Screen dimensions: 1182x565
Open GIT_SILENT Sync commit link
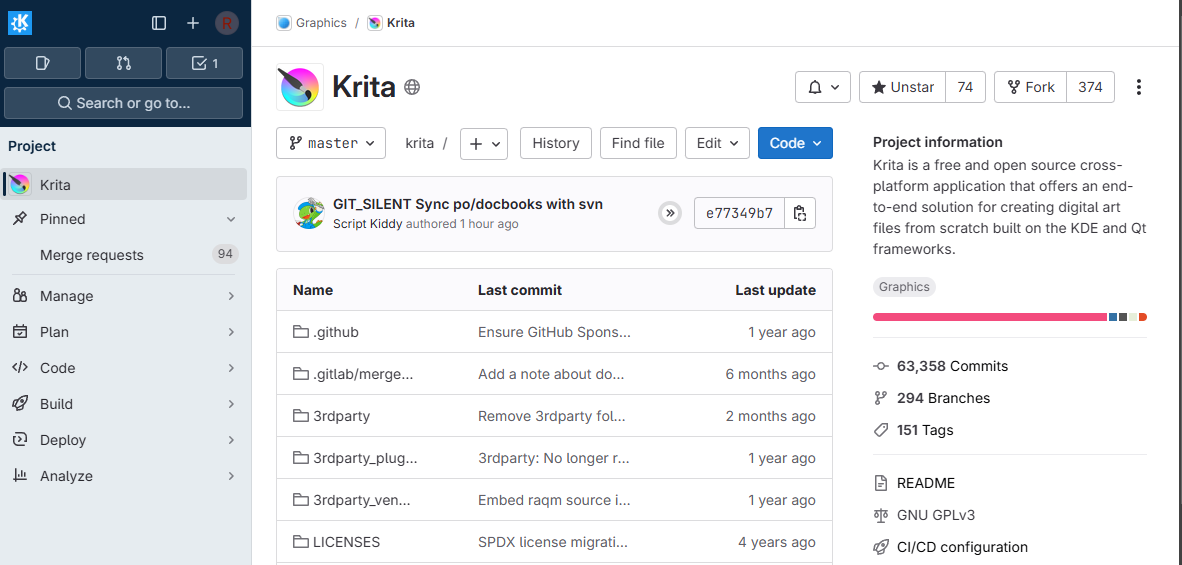point(468,204)
